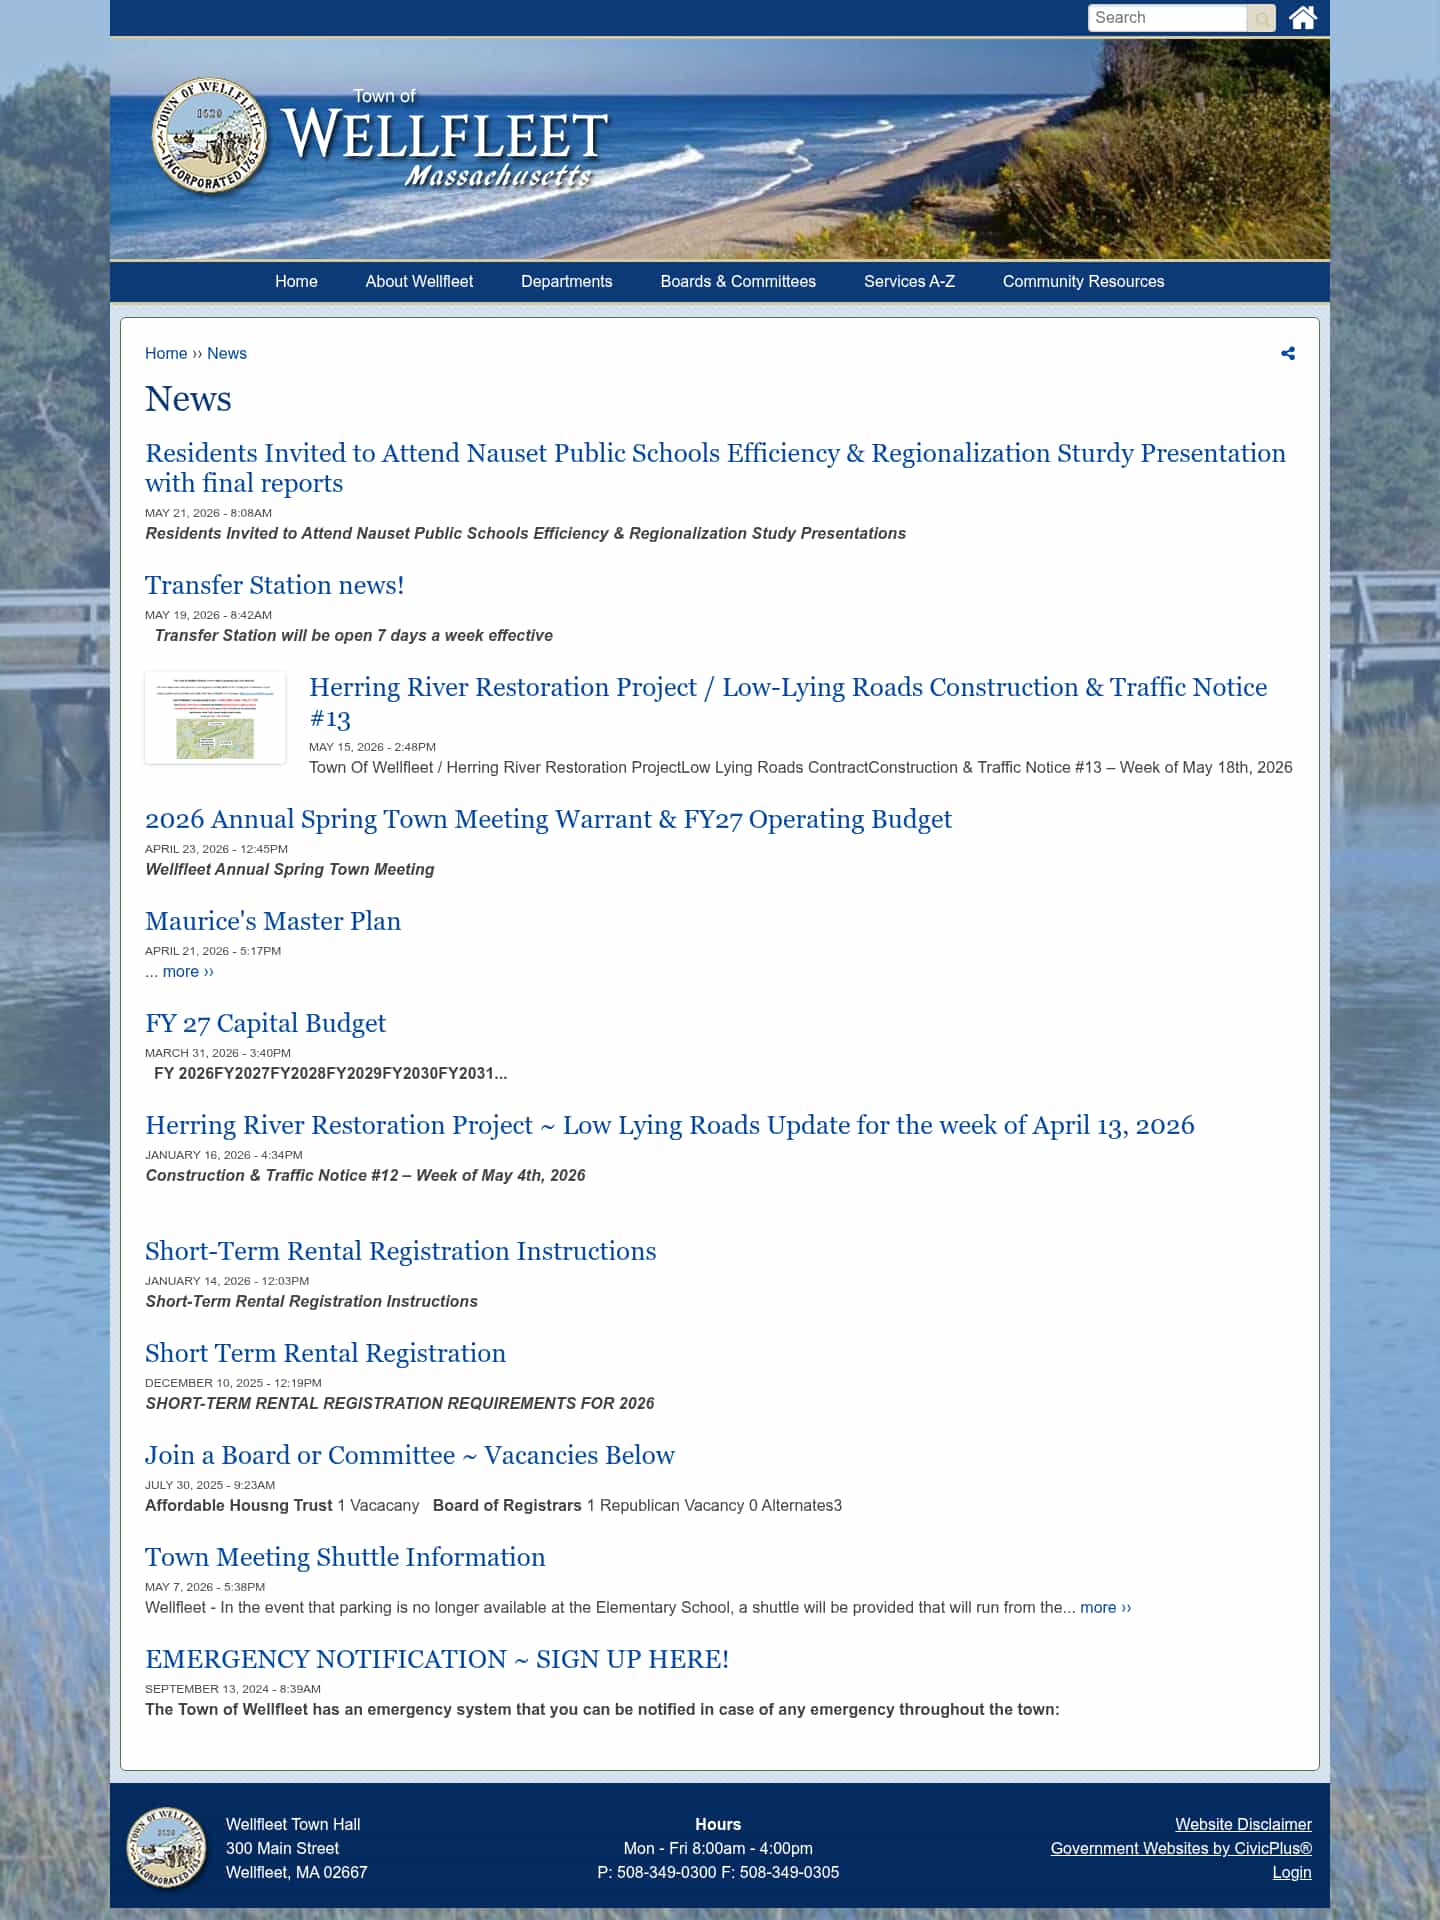The width and height of the screenshot is (1440, 1920).
Task: Click the Home breadcrumb link
Action: pyautogui.click(x=166, y=353)
